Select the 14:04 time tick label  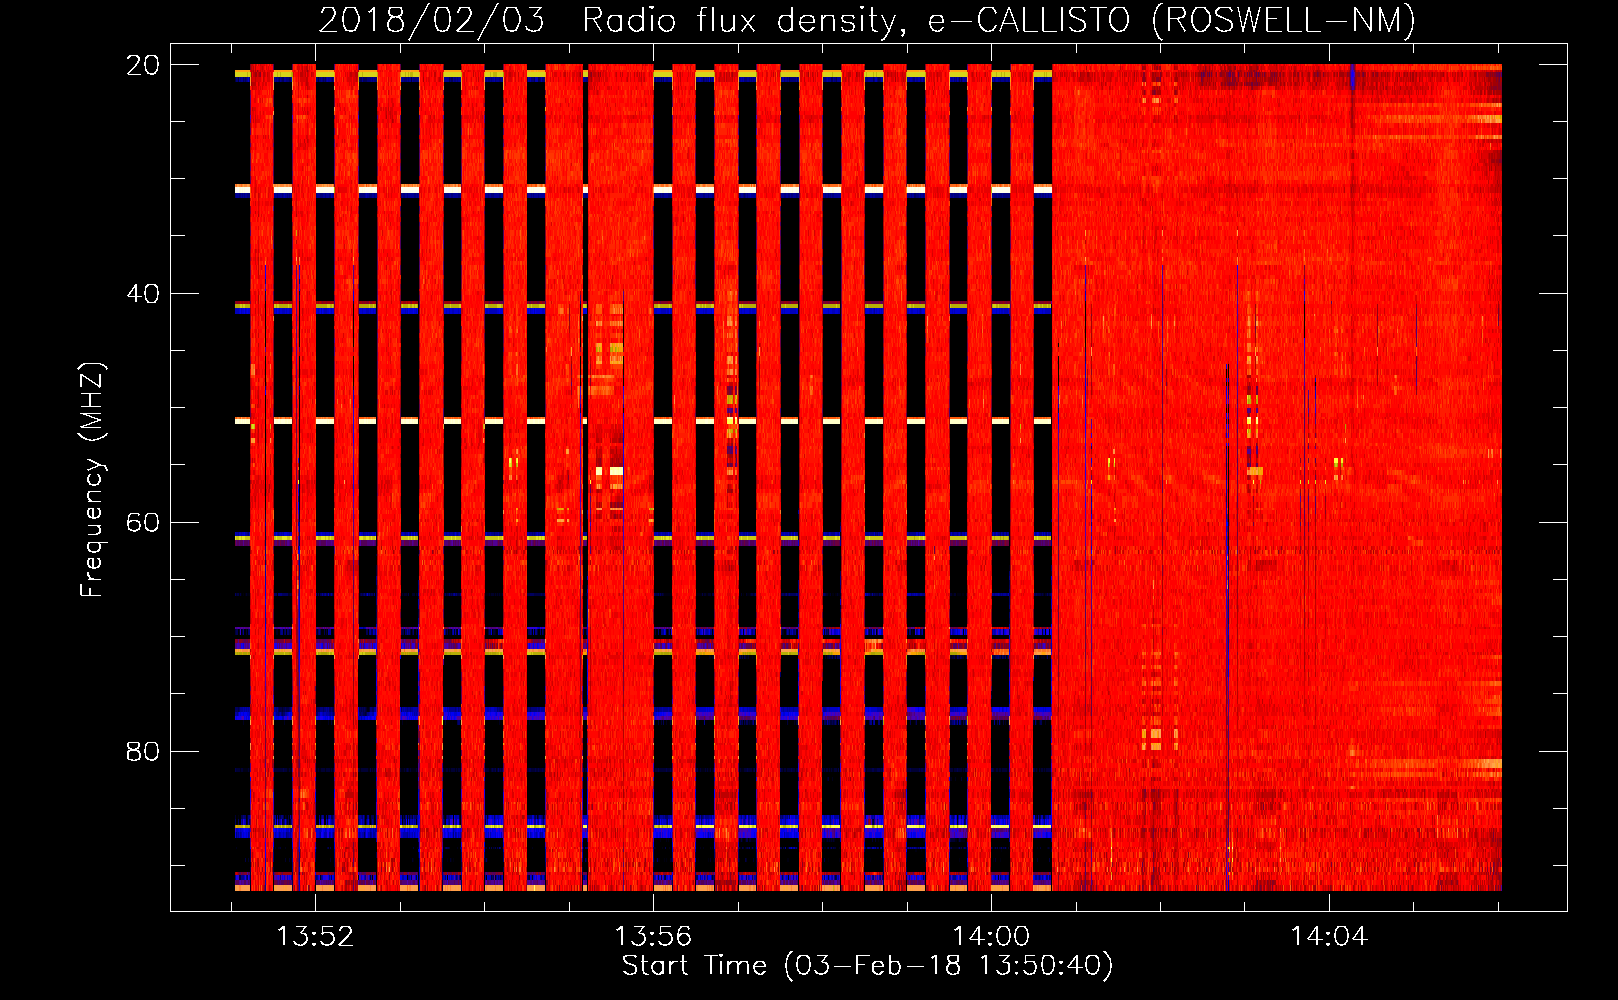click(x=1329, y=937)
